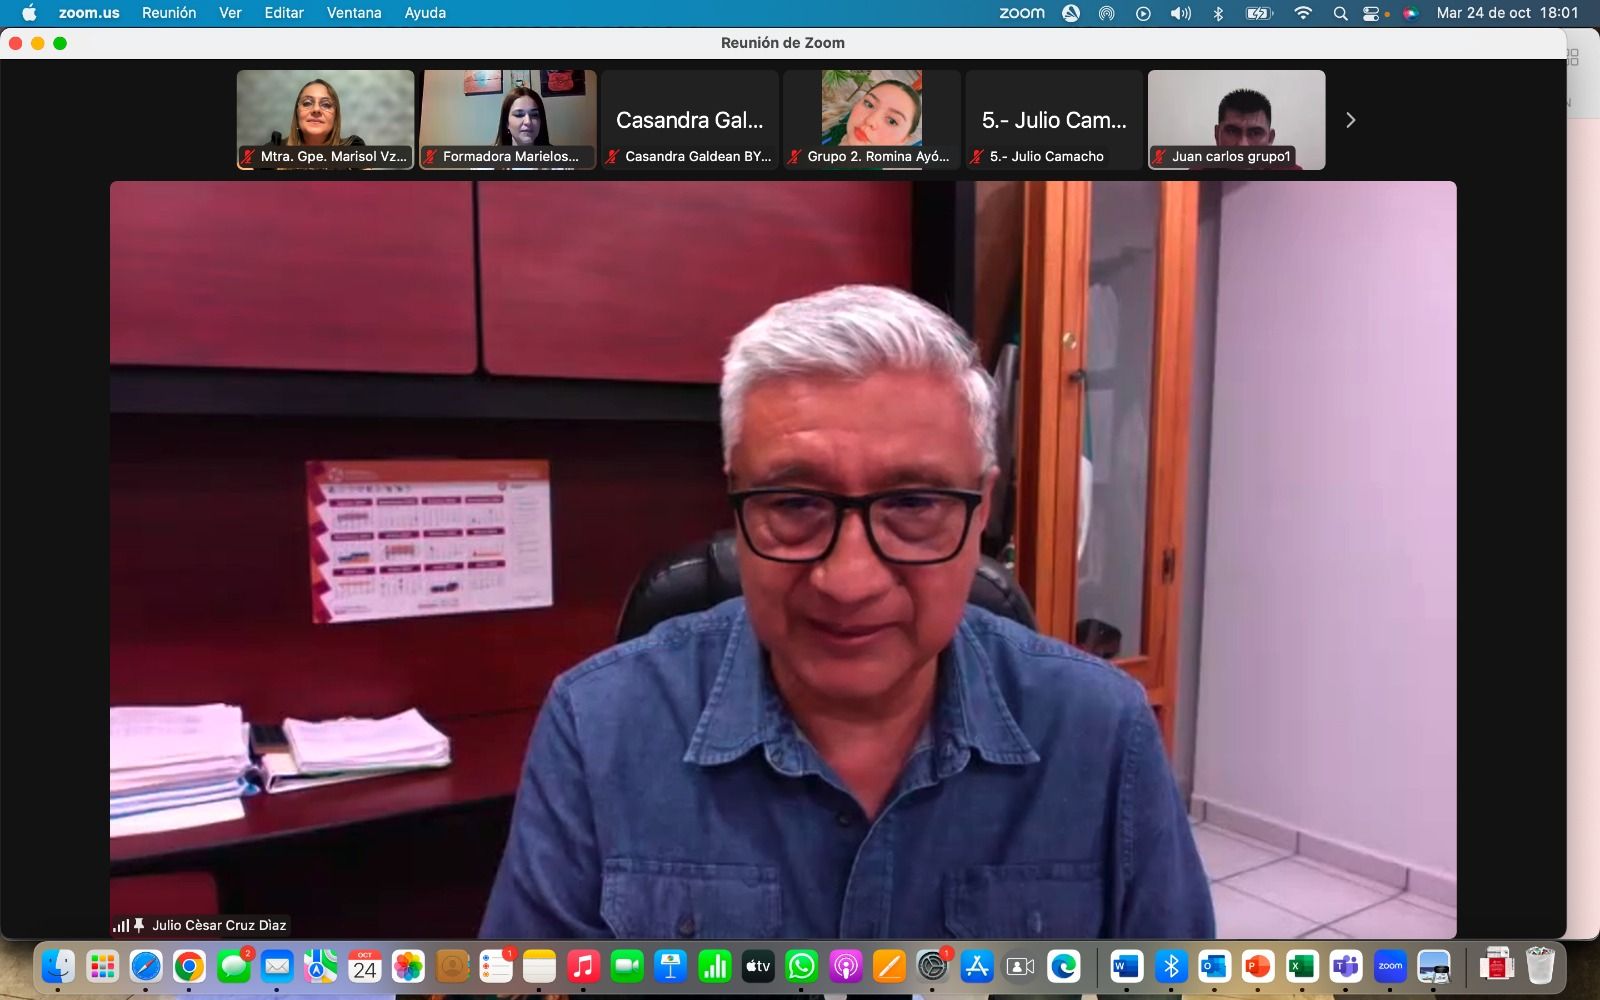The image size is (1600, 1000).
Task: Open Microsoft Teams in the Dock
Action: coord(1346,966)
